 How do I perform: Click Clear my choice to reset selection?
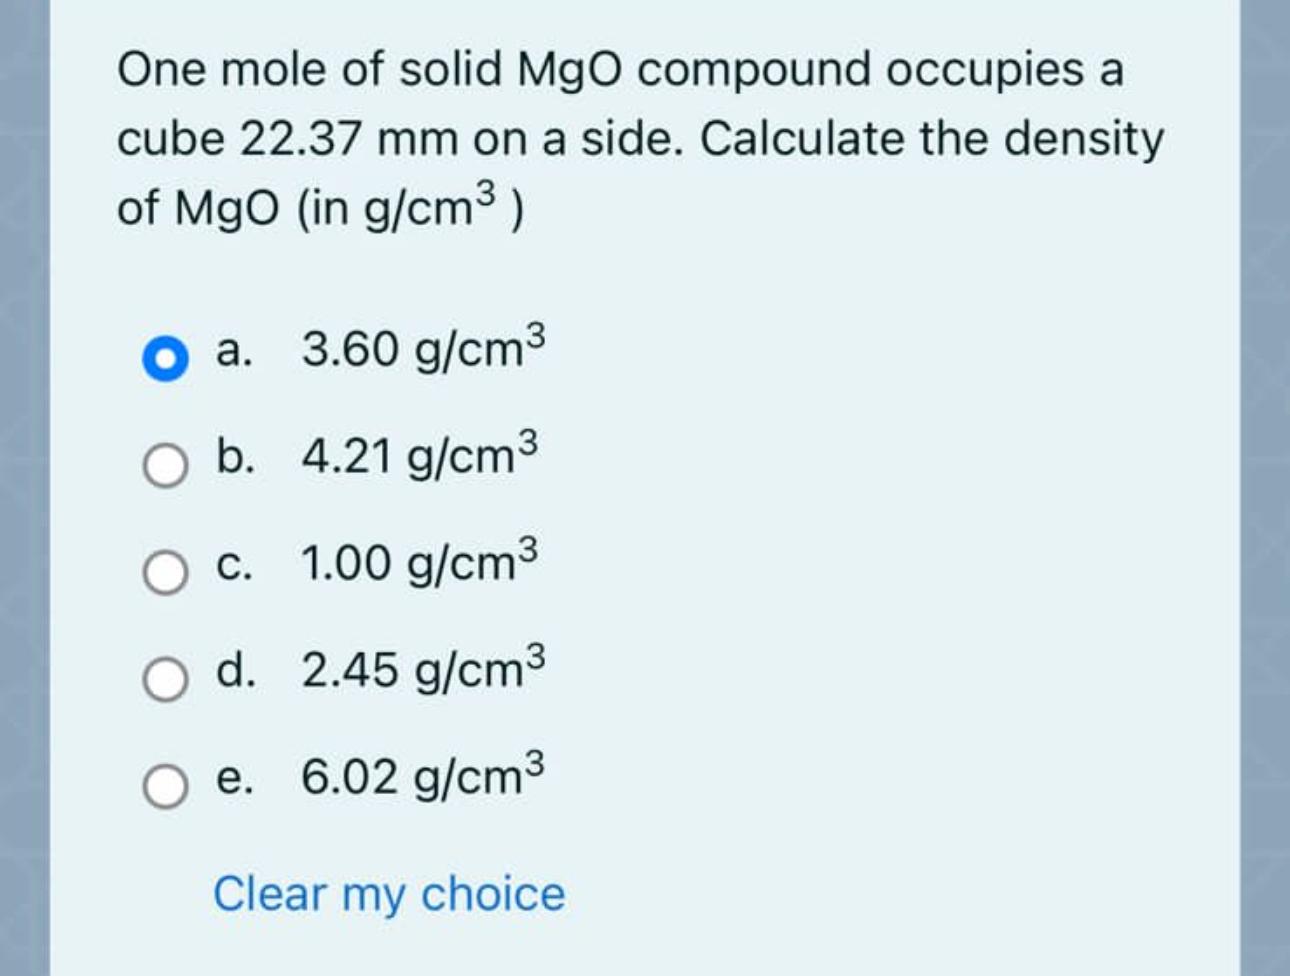tap(391, 892)
